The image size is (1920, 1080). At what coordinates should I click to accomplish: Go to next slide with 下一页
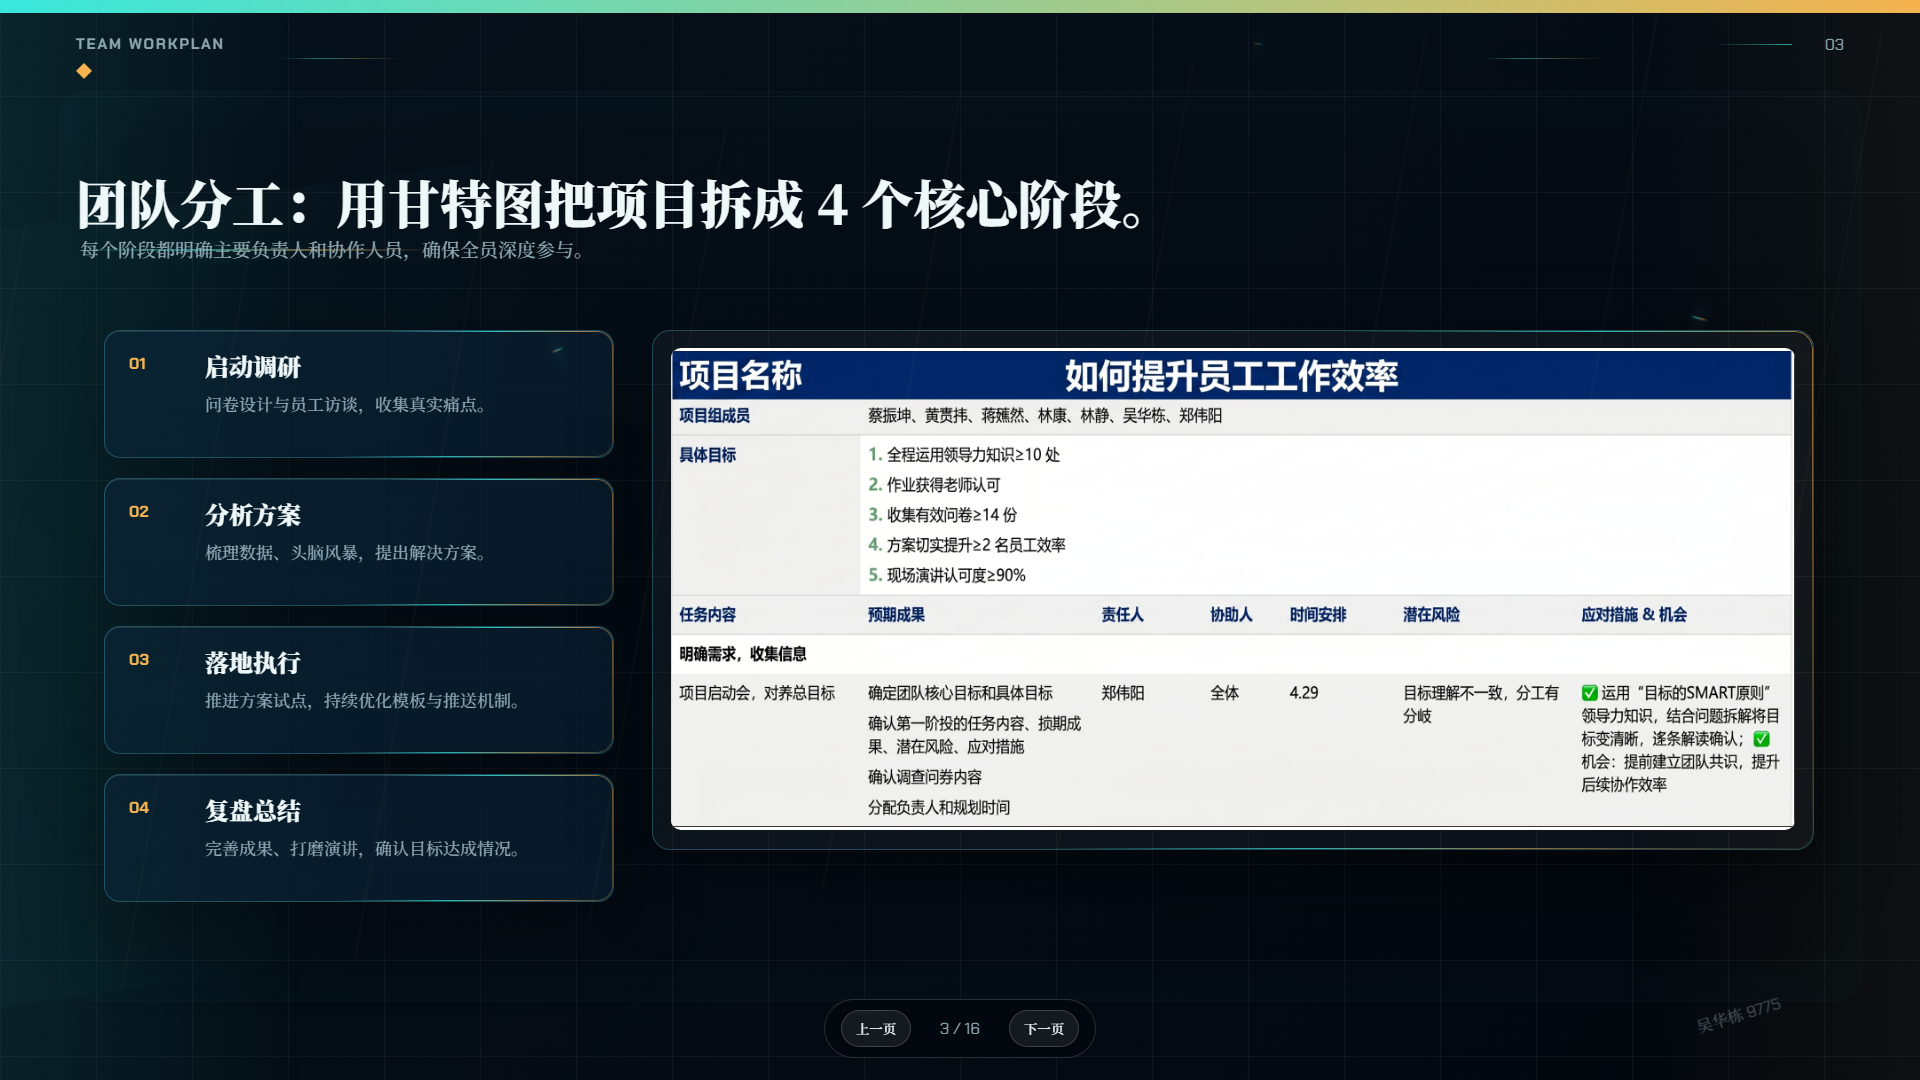[x=1044, y=1028]
